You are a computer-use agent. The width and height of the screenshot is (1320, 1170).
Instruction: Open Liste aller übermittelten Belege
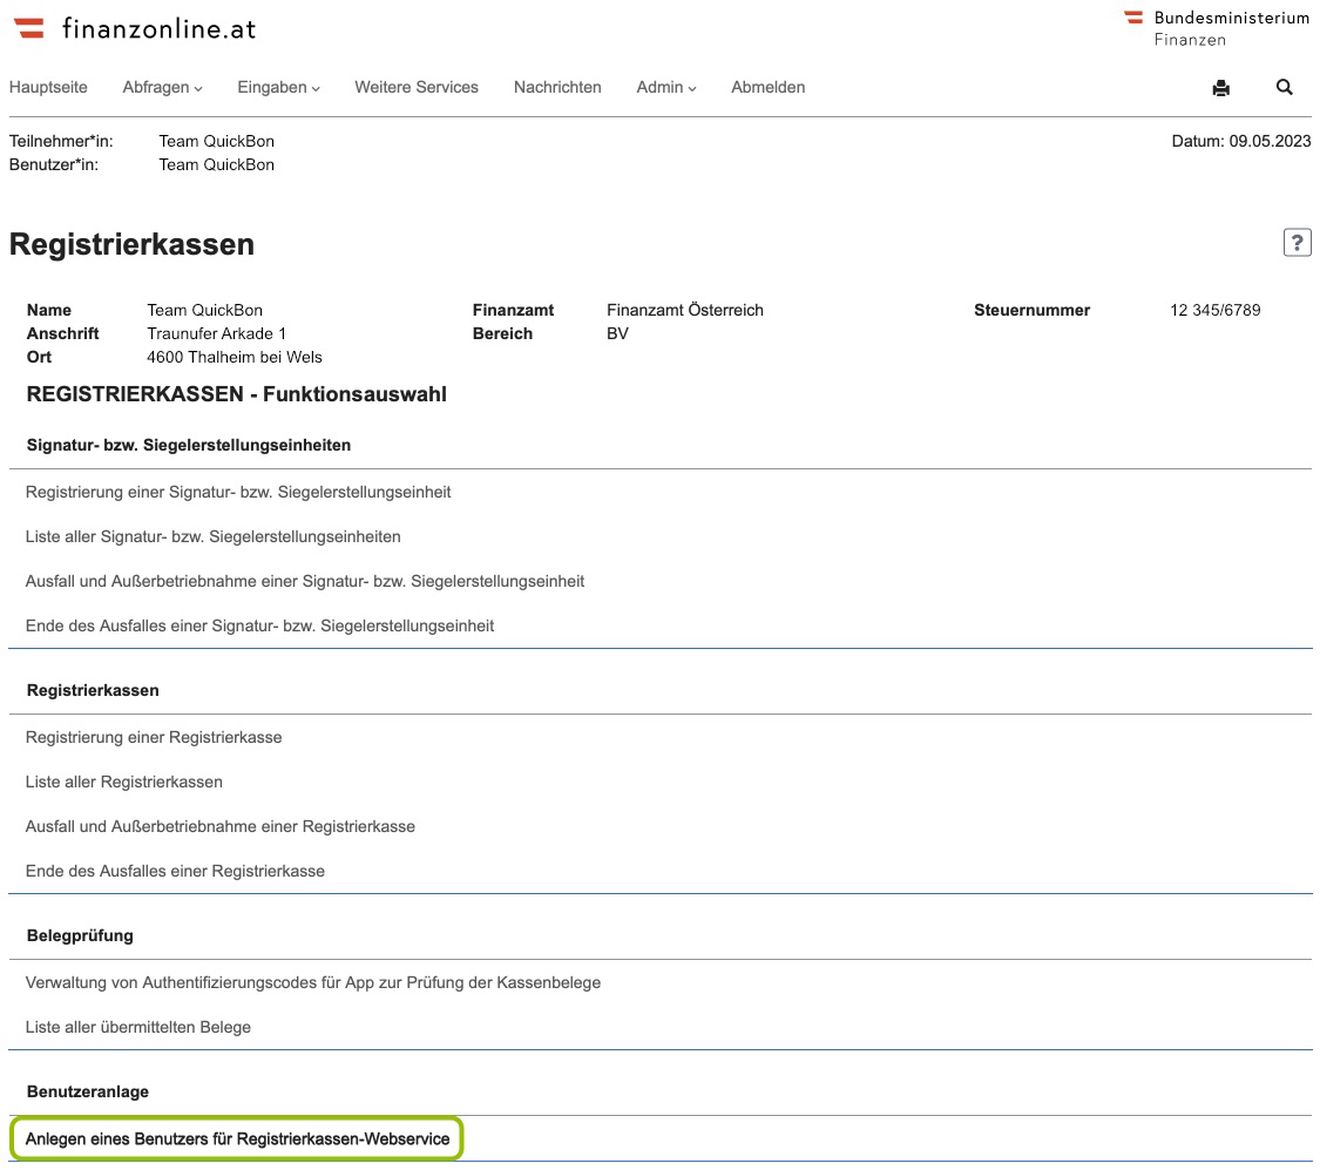tap(138, 1027)
